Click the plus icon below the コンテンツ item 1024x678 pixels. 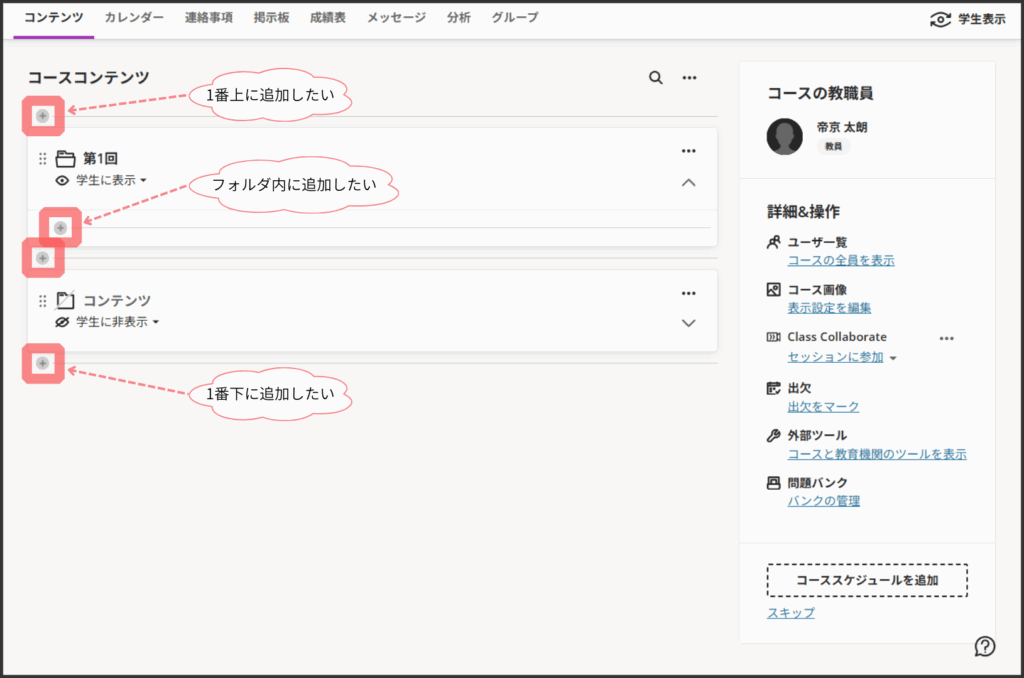42,363
